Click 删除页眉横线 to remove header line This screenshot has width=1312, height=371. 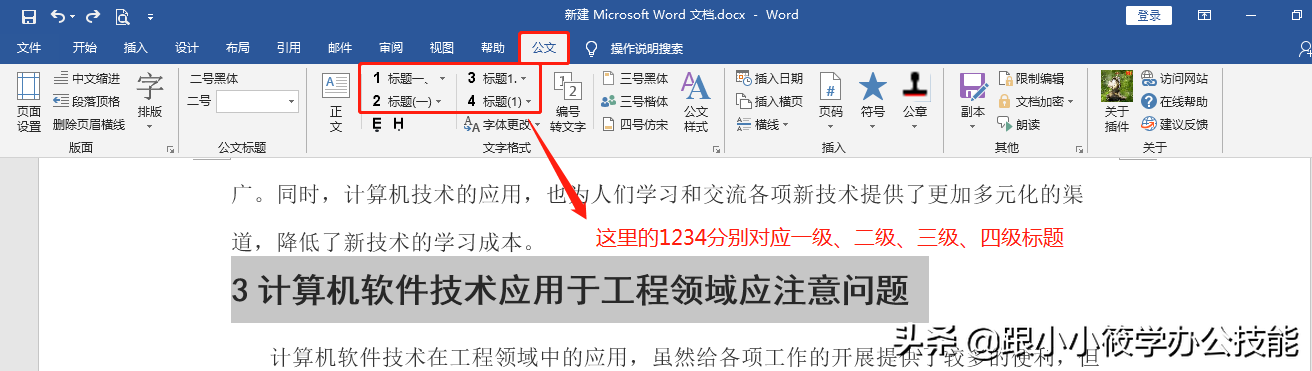89,124
